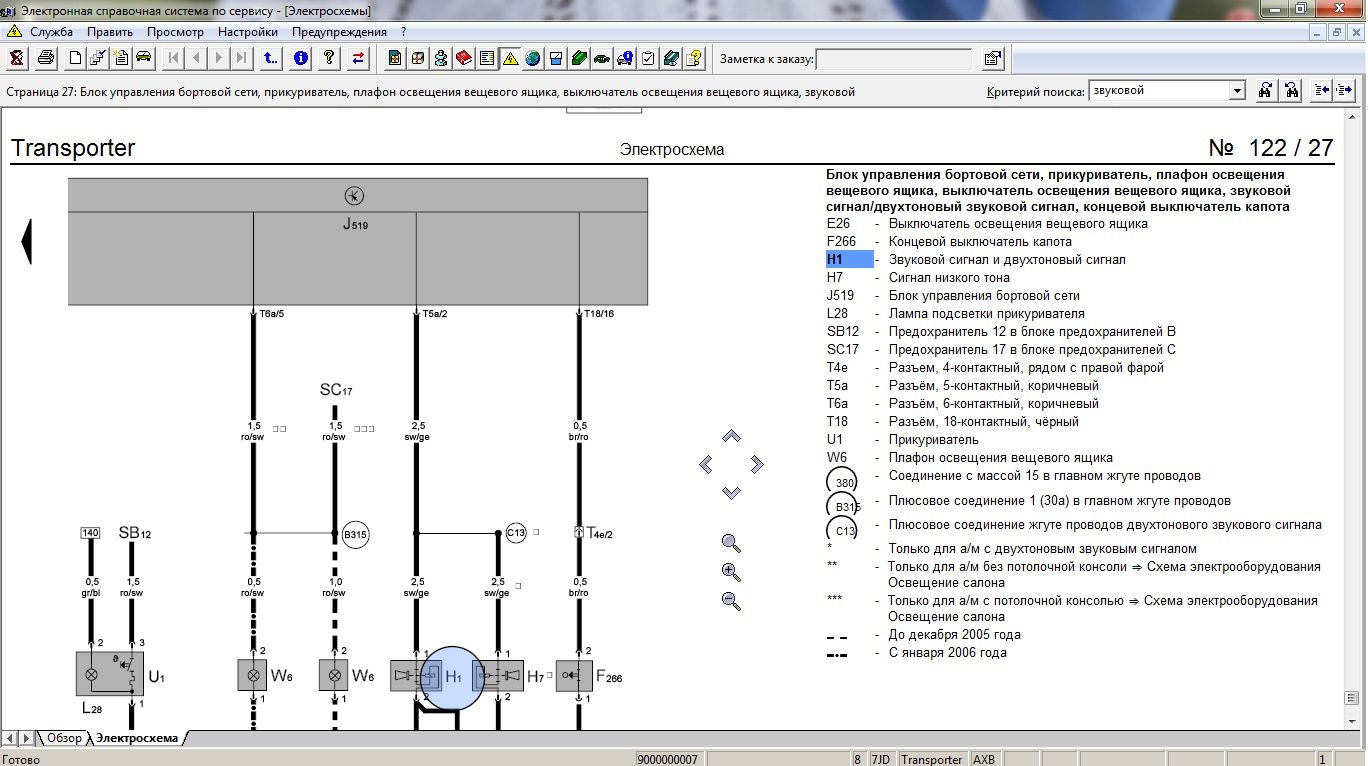Click the Transporter status bar entry
This screenshot has height=766, width=1368.
point(931,759)
